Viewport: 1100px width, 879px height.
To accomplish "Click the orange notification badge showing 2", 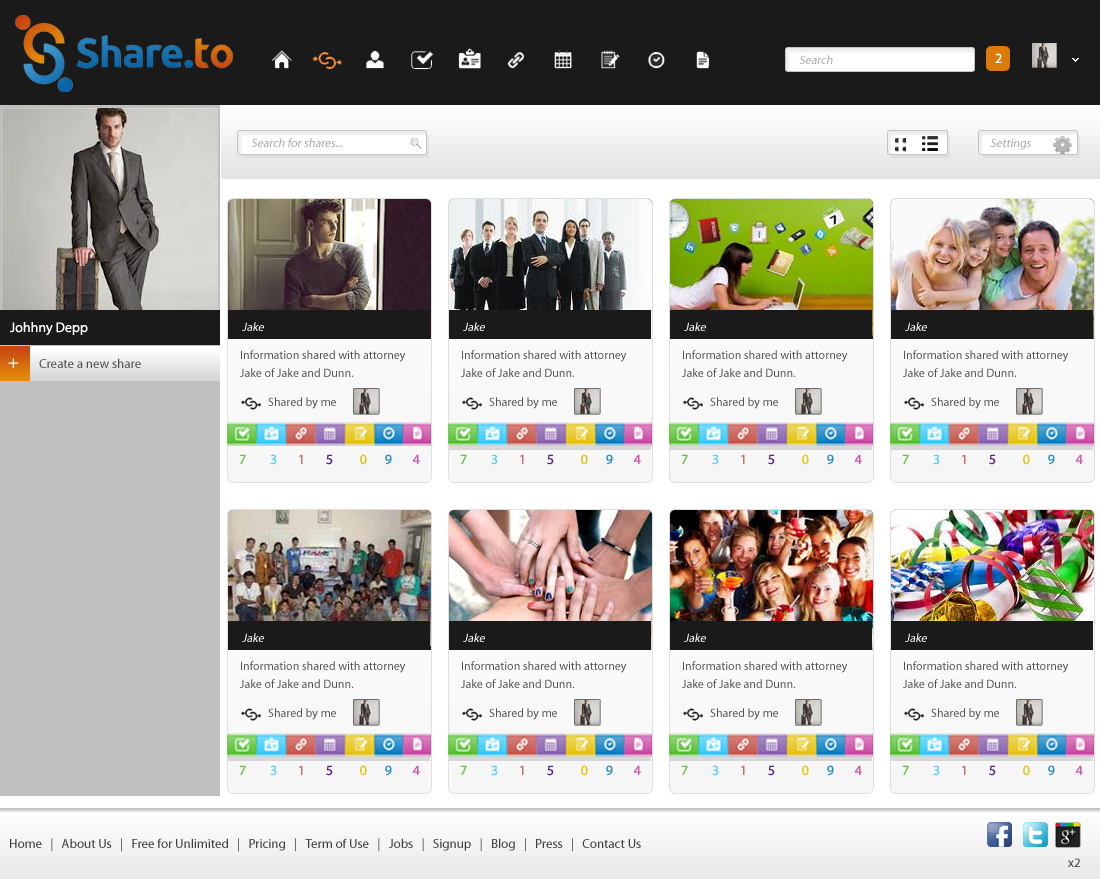I will pyautogui.click(x=997, y=59).
